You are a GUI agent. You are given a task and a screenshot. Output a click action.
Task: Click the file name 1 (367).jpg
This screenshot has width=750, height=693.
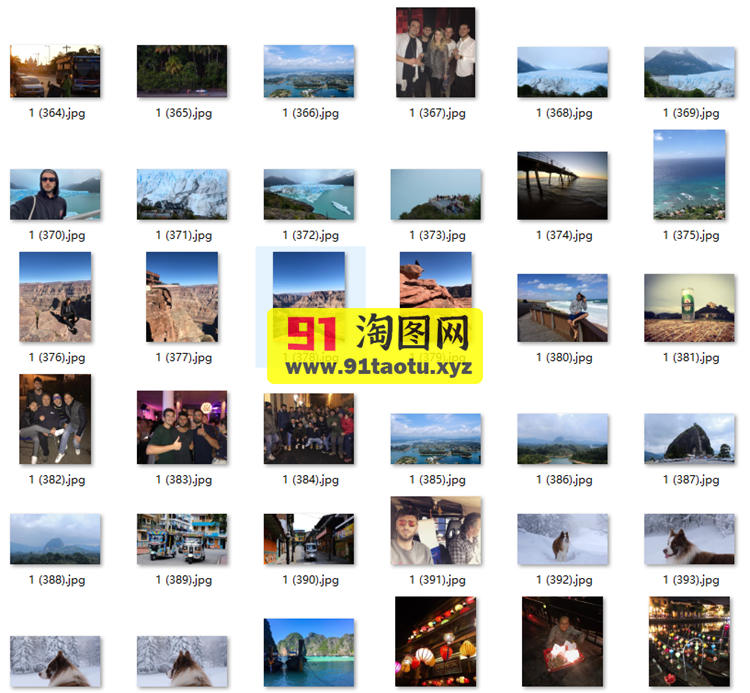(x=437, y=113)
